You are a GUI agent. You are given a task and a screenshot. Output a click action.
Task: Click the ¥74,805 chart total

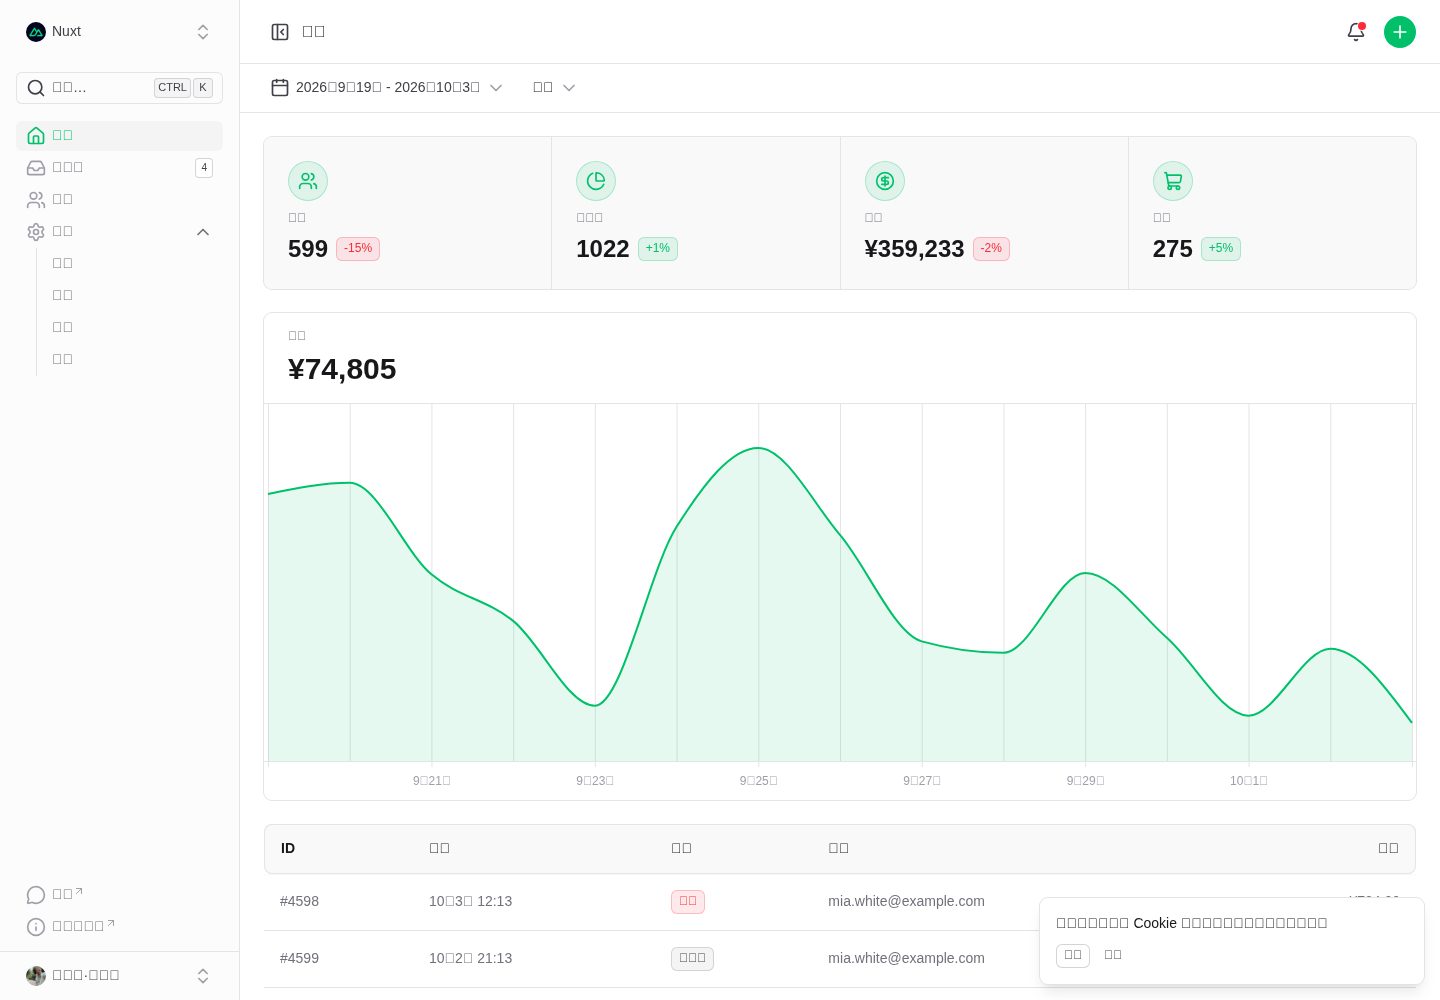(x=342, y=369)
